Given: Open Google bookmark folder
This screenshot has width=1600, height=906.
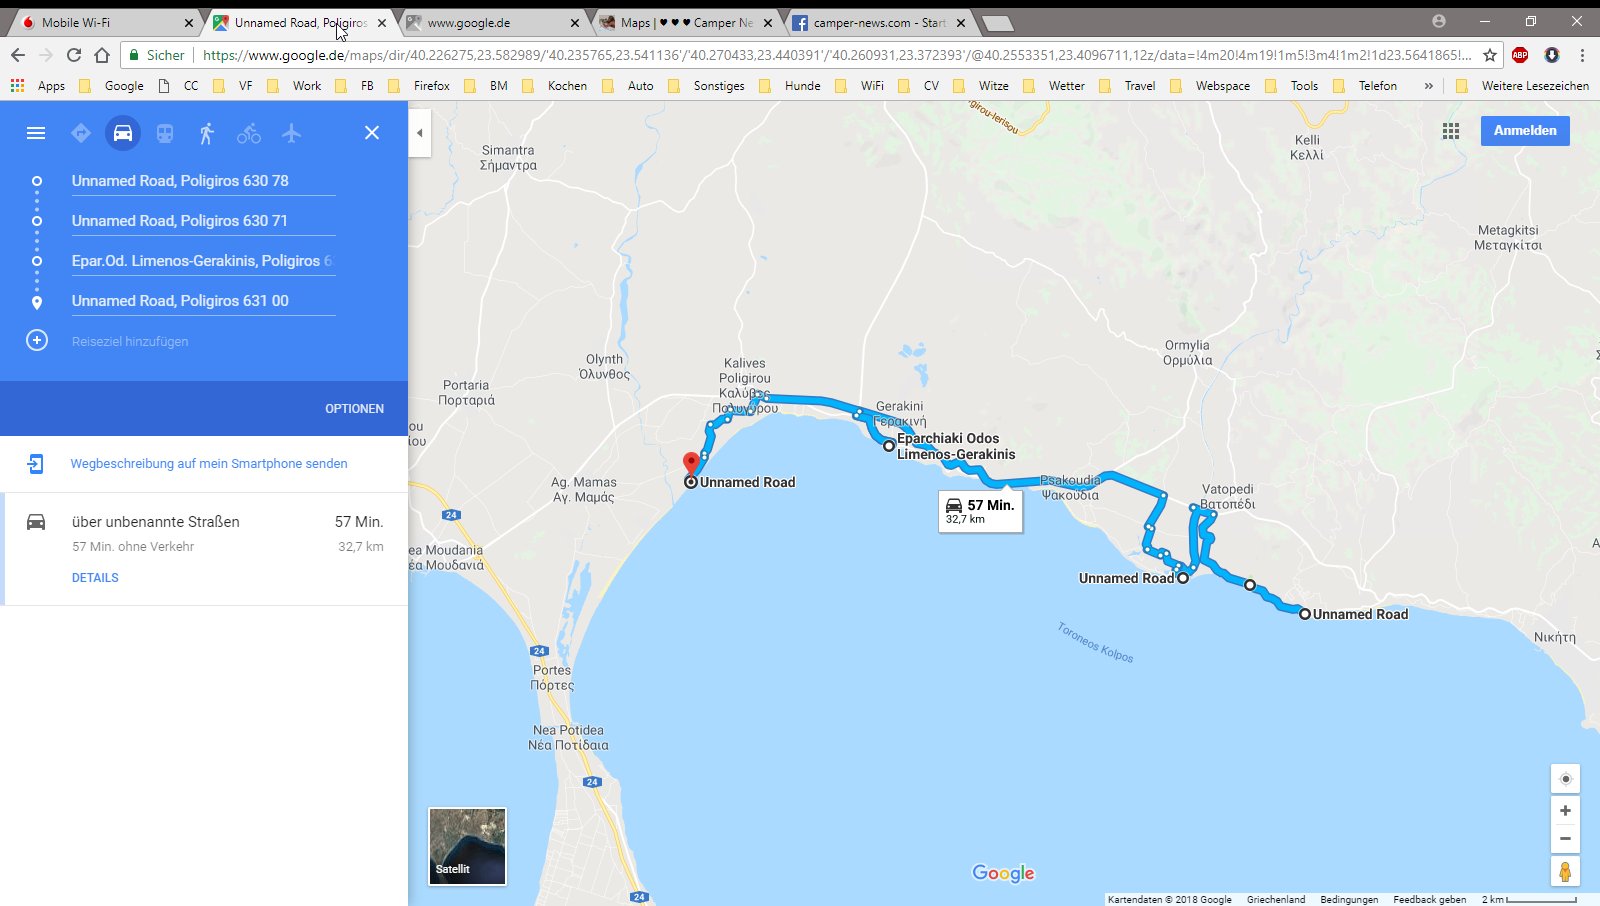Looking at the screenshot, I should pyautogui.click(x=112, y=86).
